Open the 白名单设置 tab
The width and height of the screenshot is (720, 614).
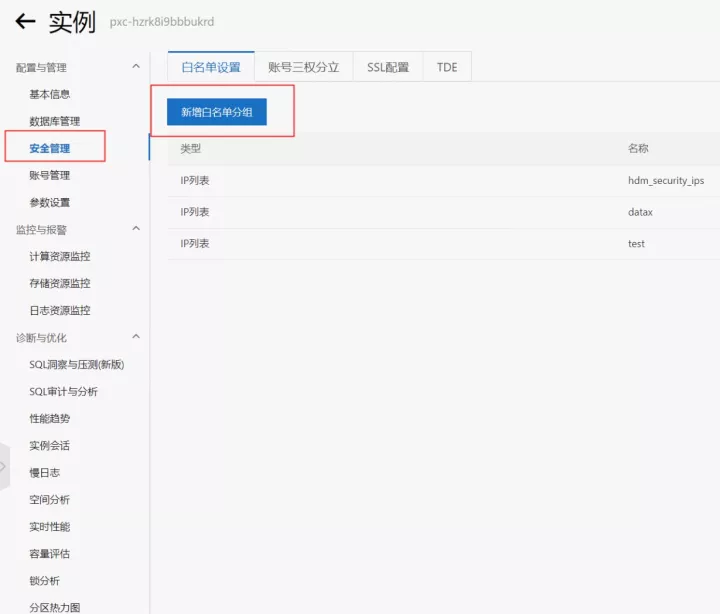(211, 67)
